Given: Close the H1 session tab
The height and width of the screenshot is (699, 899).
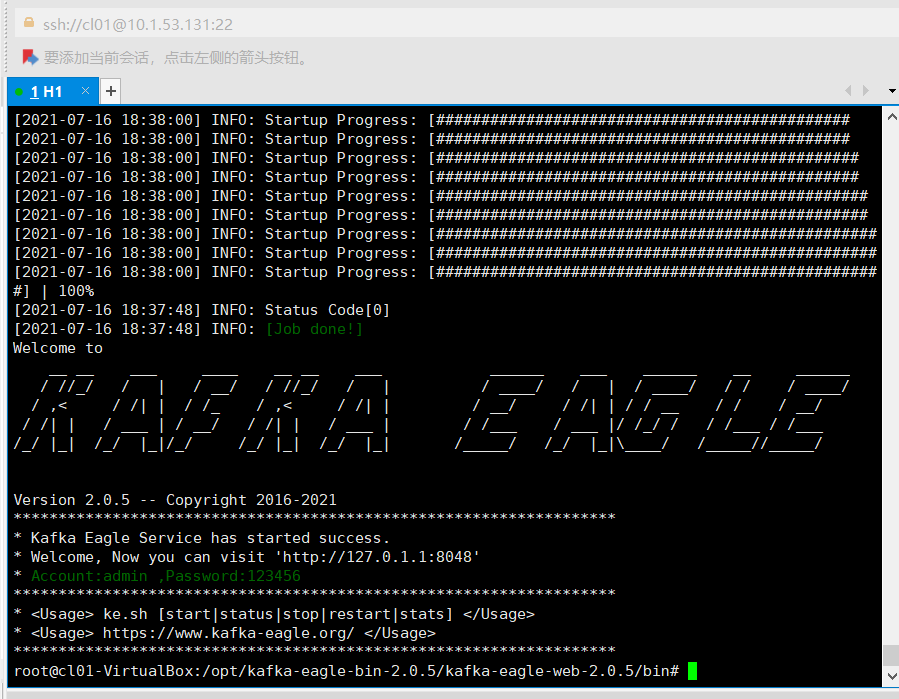Looking at the screenshot, I should (85, 91).
